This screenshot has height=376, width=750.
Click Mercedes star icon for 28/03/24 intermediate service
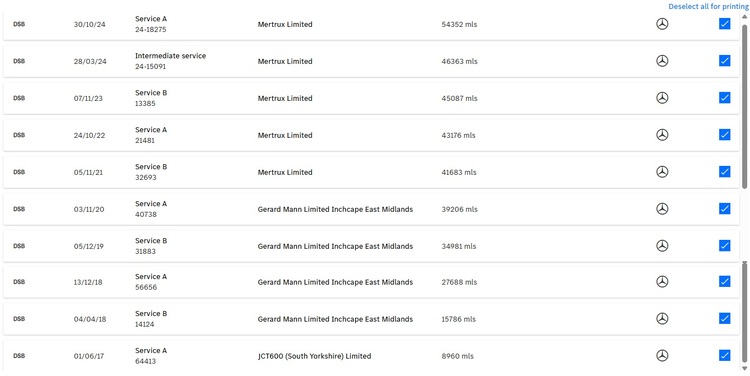pos(662,61)
